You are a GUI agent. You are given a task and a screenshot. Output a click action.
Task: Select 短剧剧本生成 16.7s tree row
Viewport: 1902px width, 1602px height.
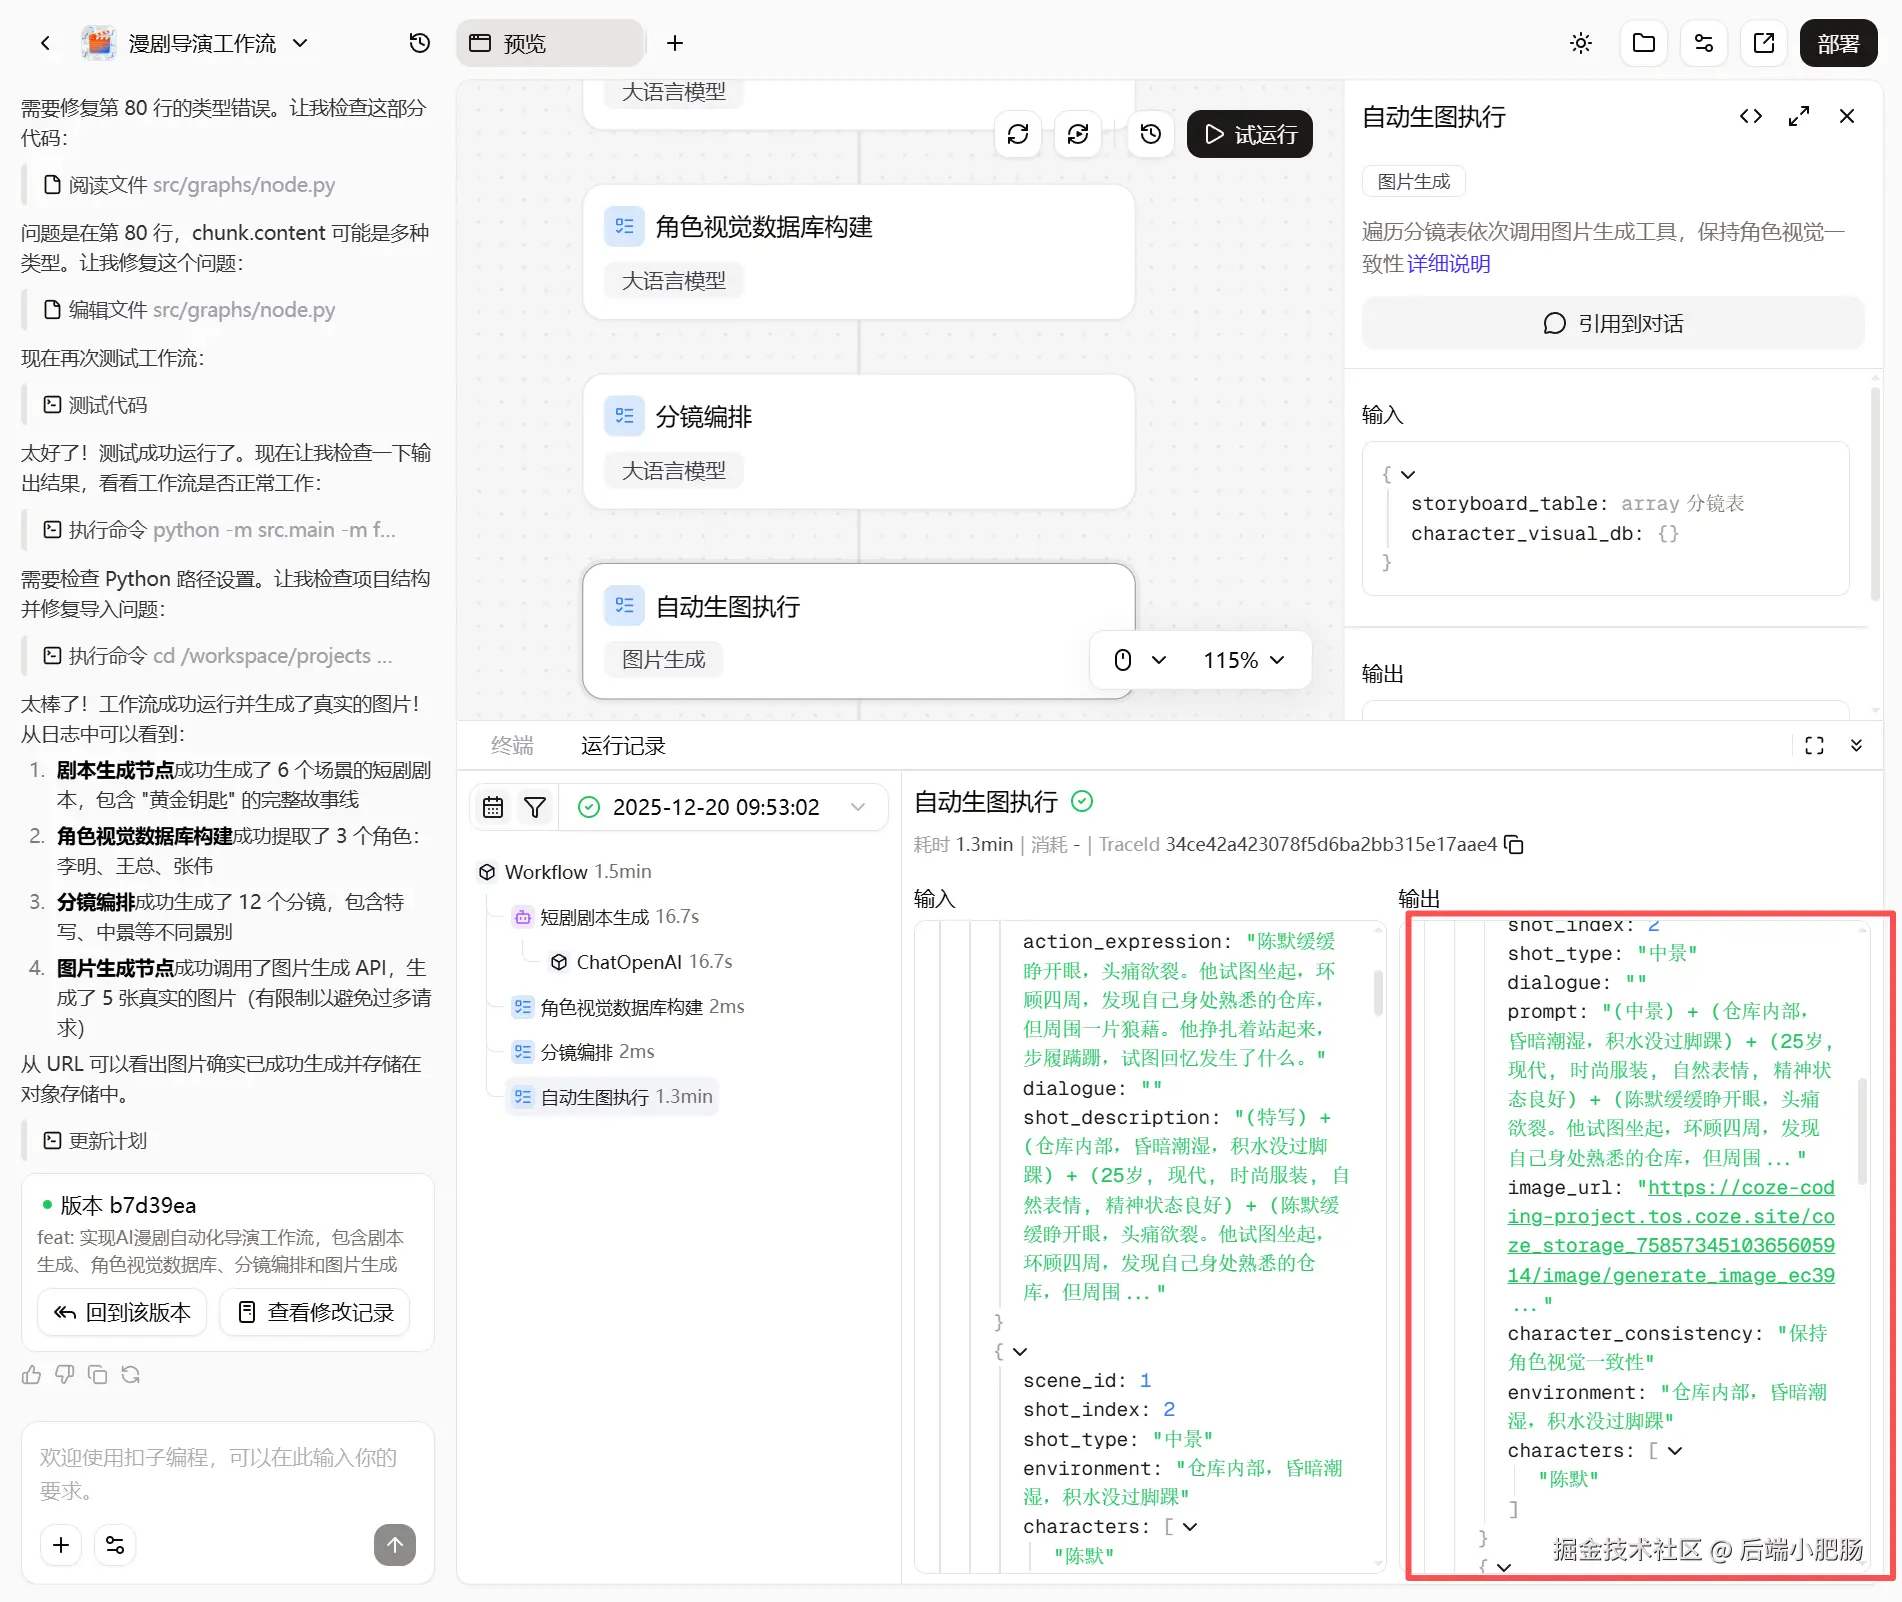(x=606, y=917)
